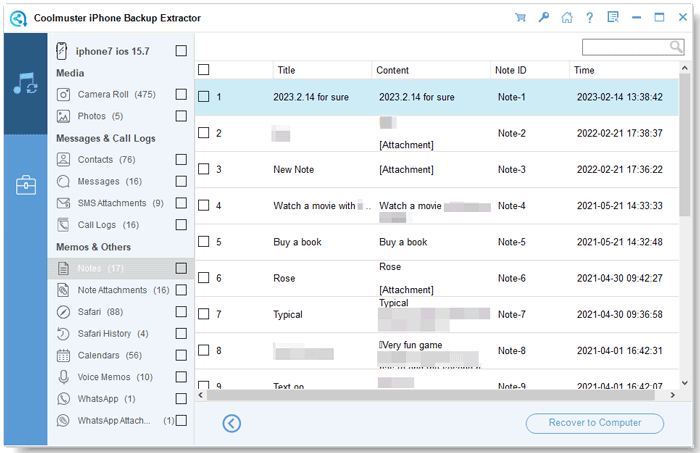Click time 2021-04-30 09:42:27
This screenshot has height=453, width=700.
(620, 278)
